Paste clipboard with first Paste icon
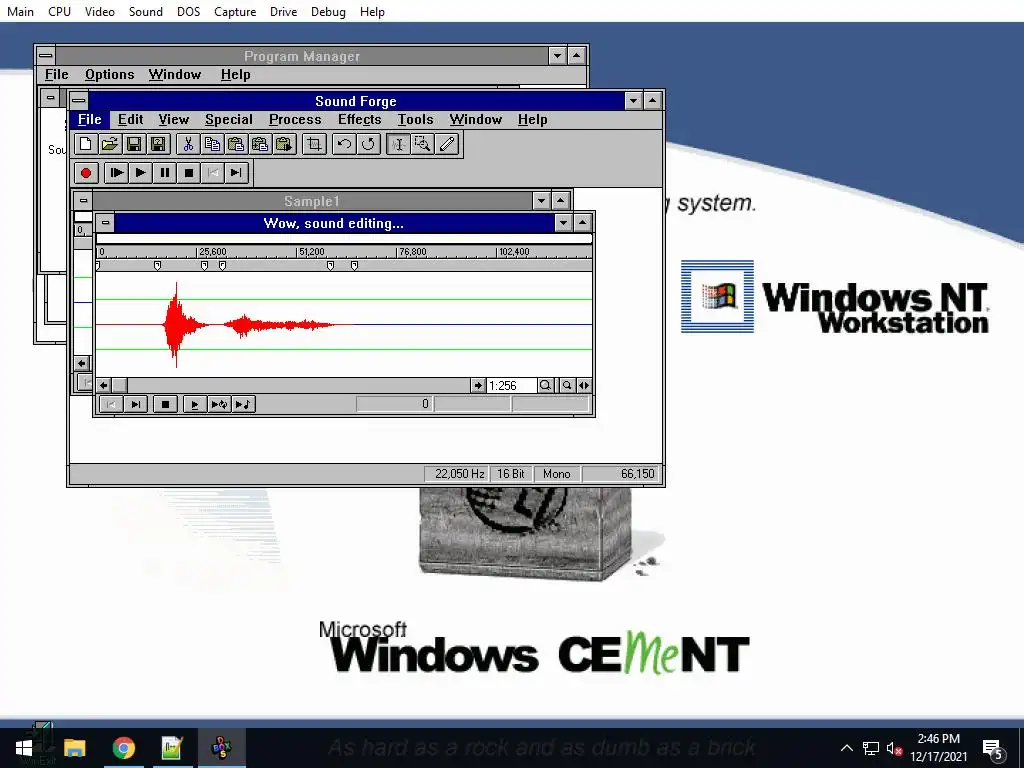The width and height of the screenshot is (1024, 768). [236, 144]
